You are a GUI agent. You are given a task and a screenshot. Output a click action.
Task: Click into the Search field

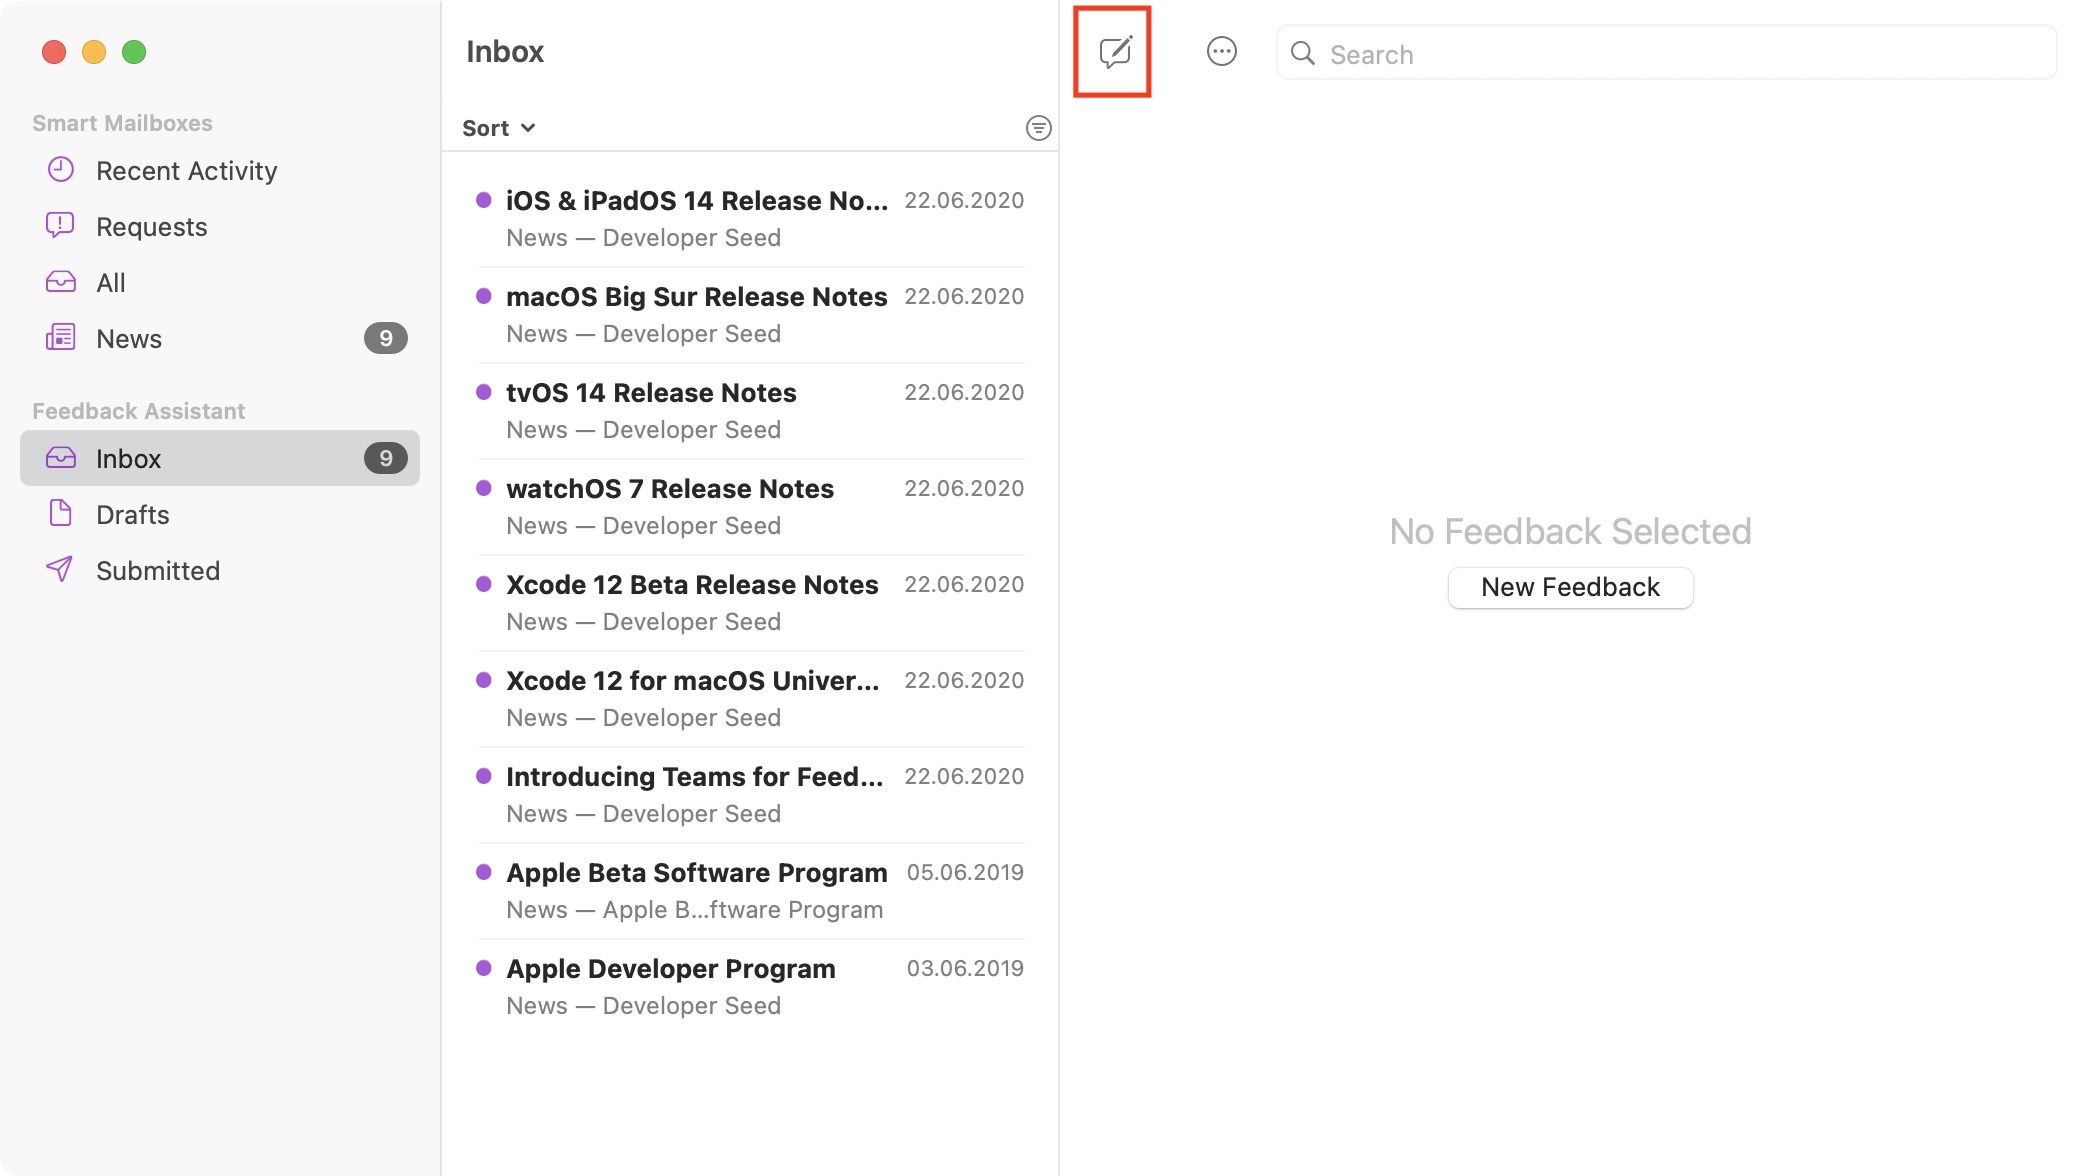(x=1680, y=54)
